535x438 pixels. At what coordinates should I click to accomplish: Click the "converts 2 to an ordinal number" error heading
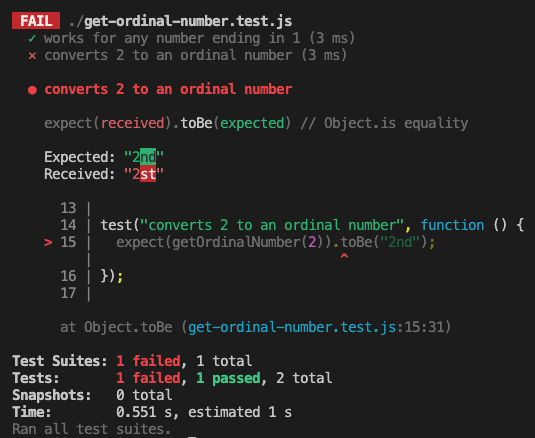click(168, 89)
